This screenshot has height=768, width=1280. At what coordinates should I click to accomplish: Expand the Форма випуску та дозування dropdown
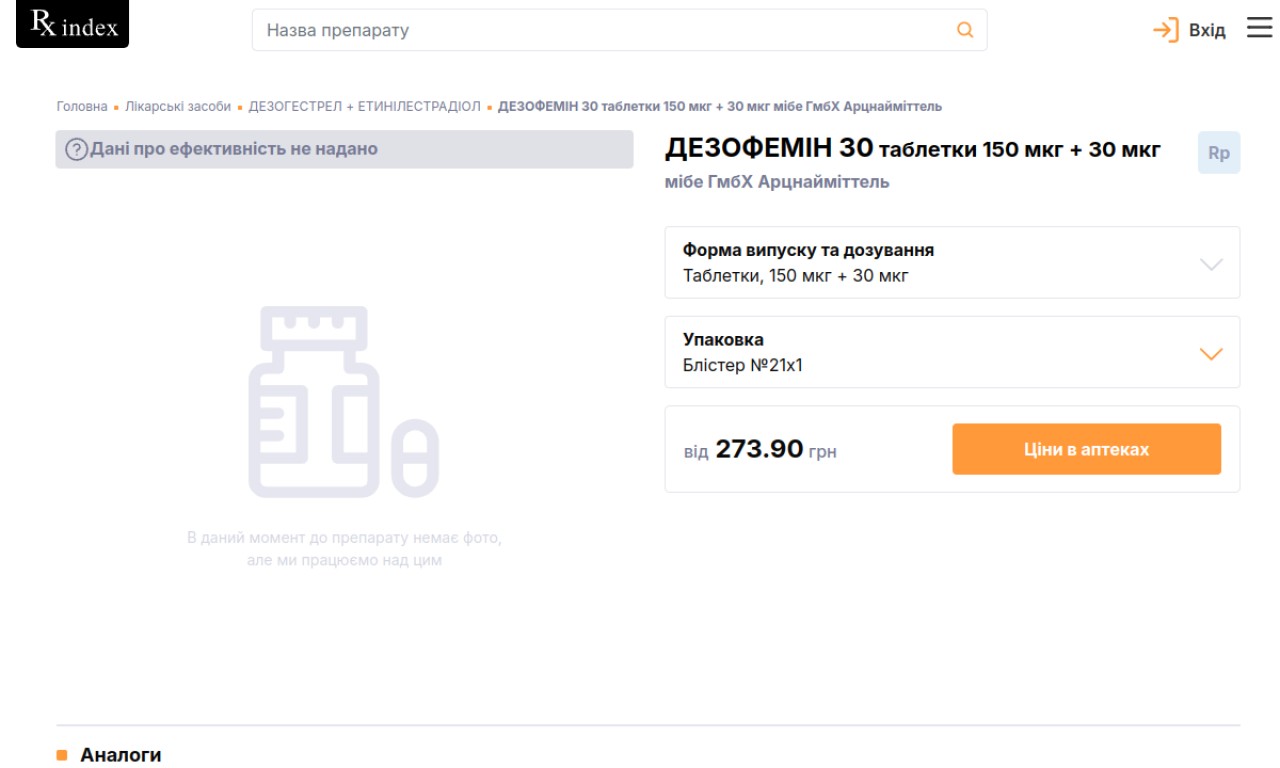(1211, 264)
